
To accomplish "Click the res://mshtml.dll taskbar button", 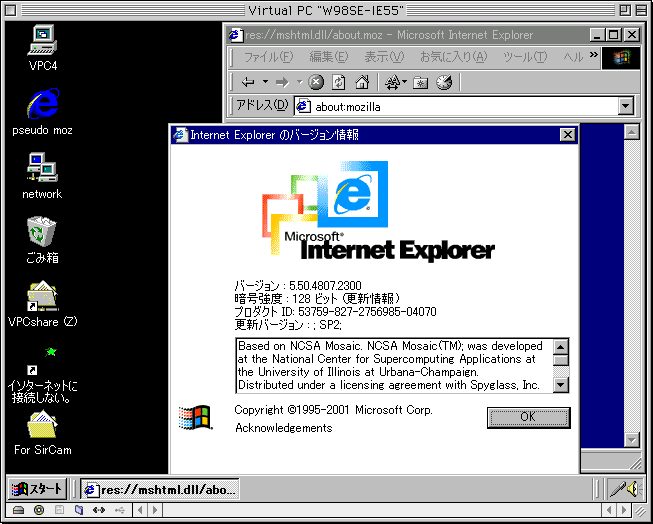I will [160, 489].
